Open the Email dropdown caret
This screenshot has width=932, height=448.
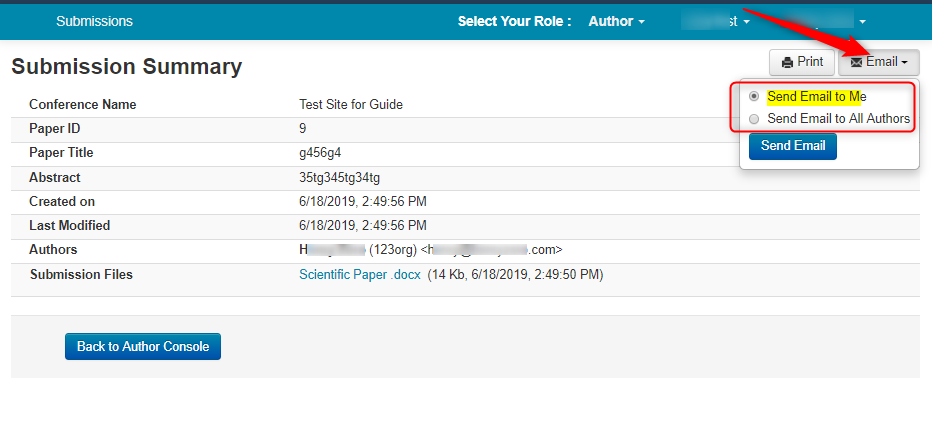(904, 63)
